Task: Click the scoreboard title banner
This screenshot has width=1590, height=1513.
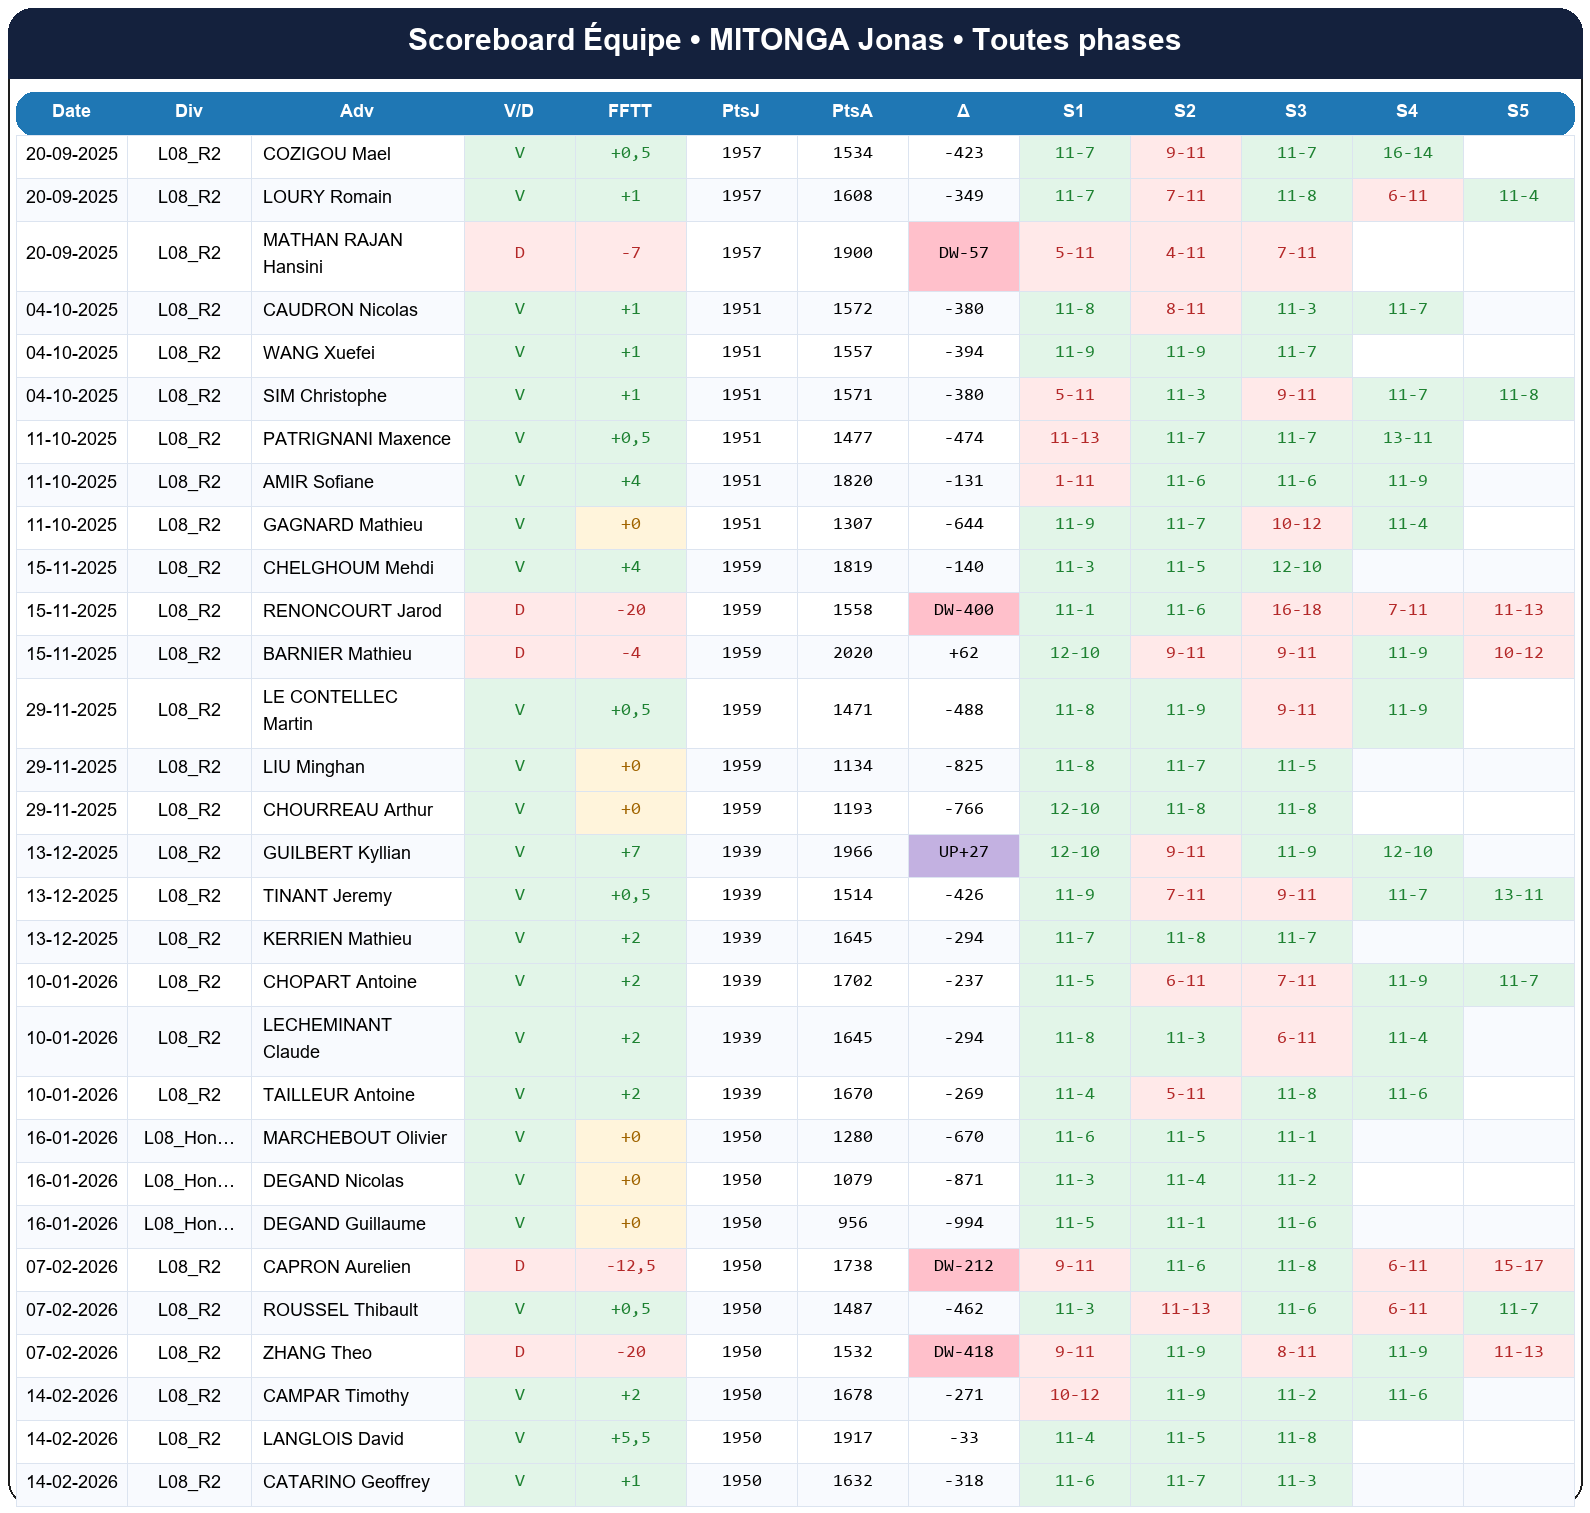Action: (x=795, y=40)
